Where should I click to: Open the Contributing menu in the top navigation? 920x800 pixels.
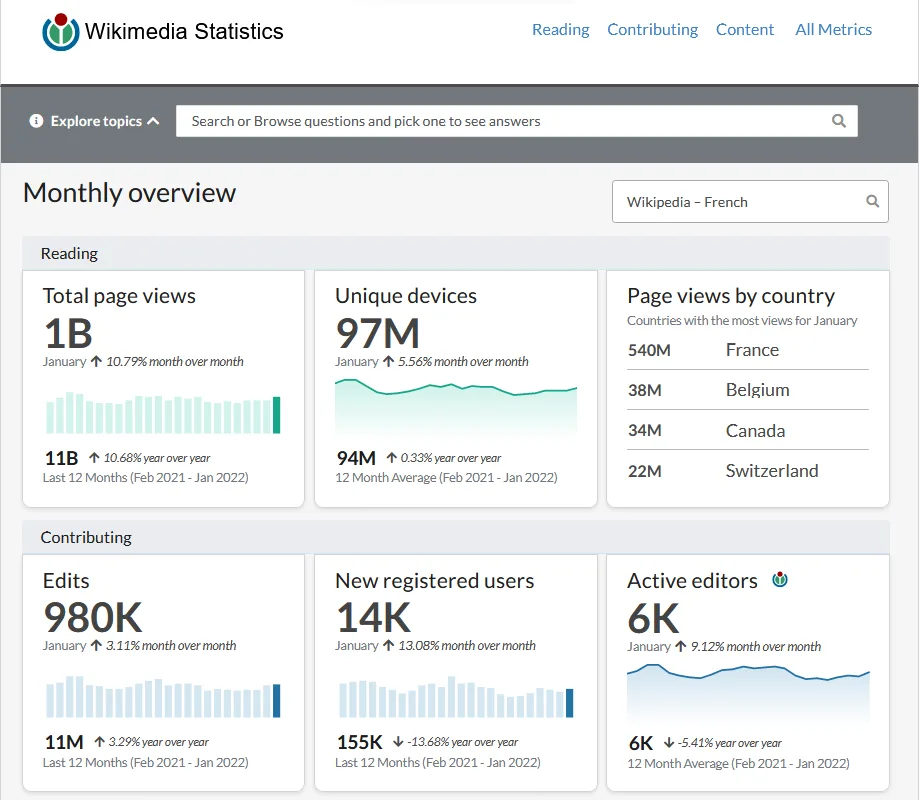tap(652, 29)
